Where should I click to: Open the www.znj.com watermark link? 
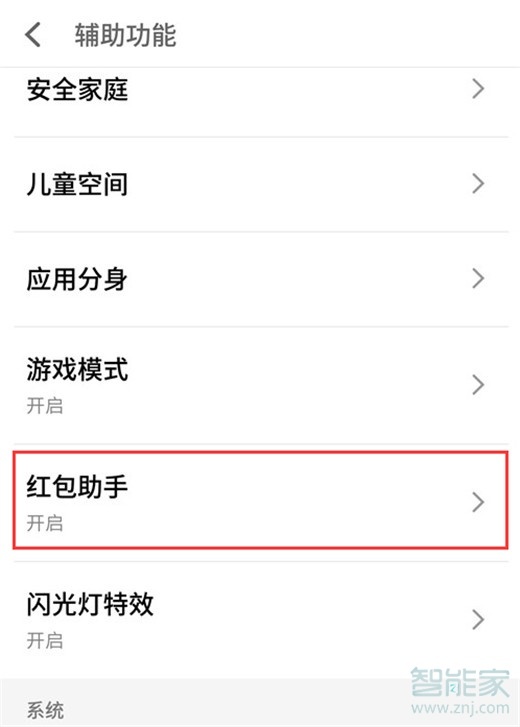tap(460, 708)
